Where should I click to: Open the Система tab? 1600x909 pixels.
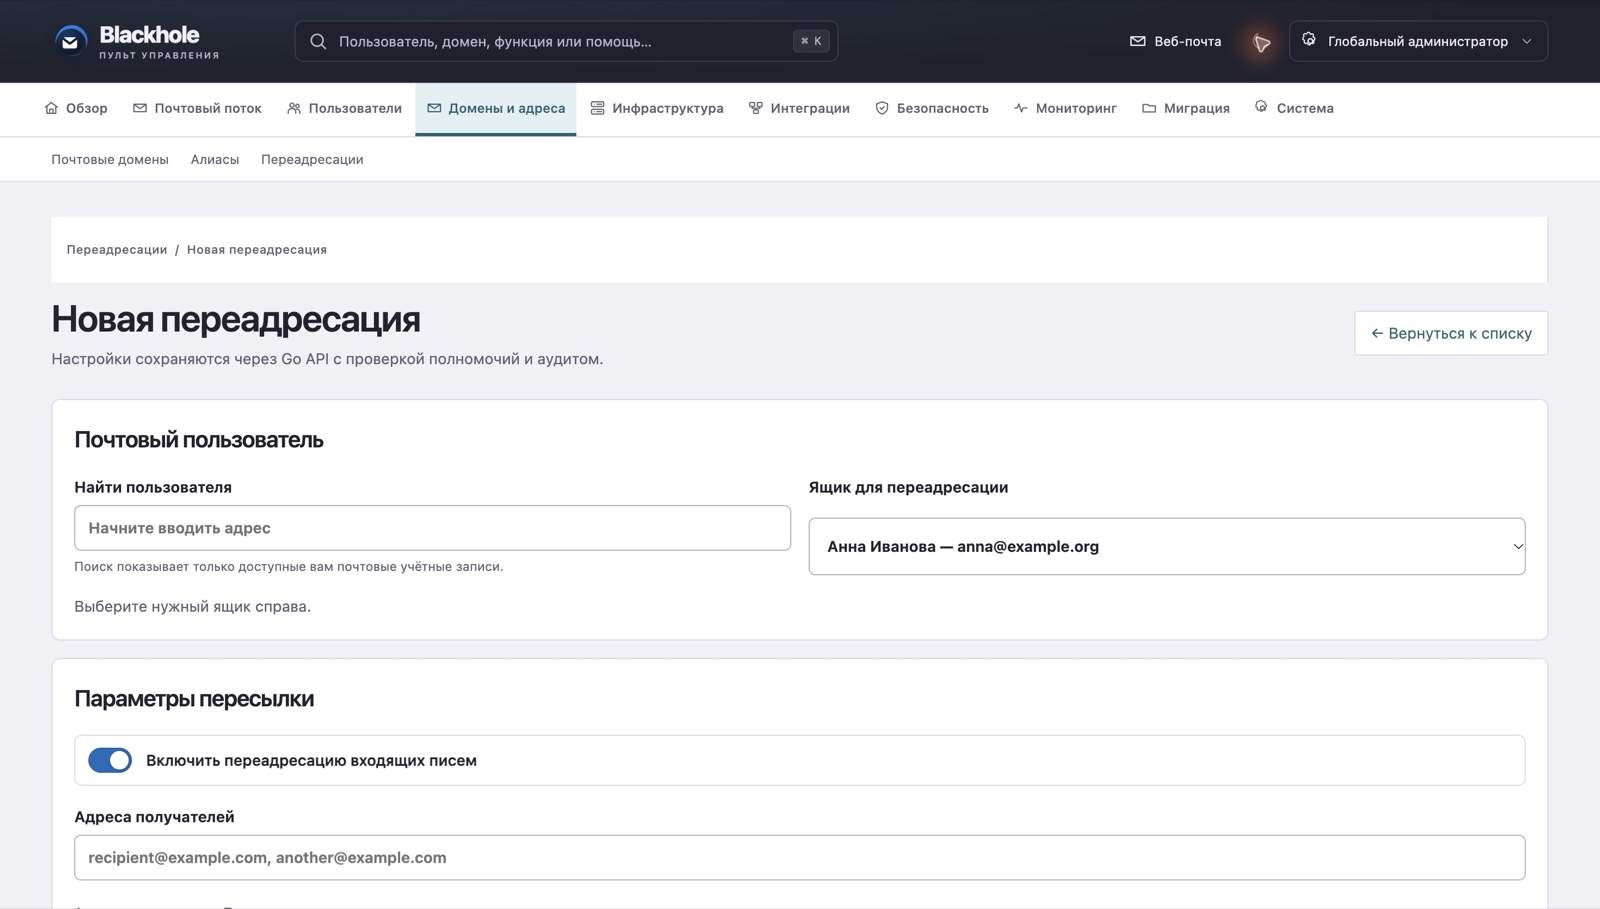[x=1294, y=108]
